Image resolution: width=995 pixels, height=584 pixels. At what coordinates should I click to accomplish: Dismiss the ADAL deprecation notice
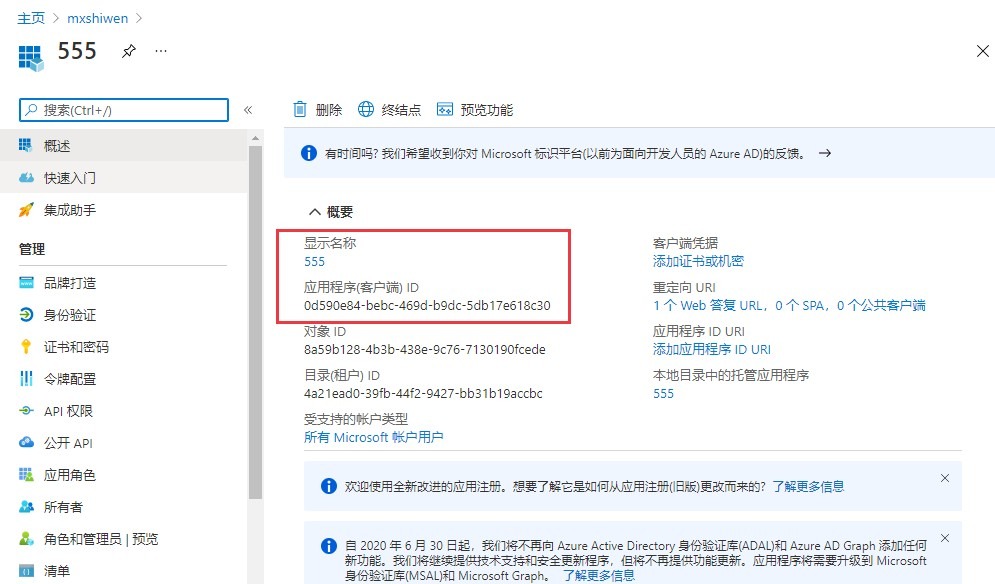point(945,538)
